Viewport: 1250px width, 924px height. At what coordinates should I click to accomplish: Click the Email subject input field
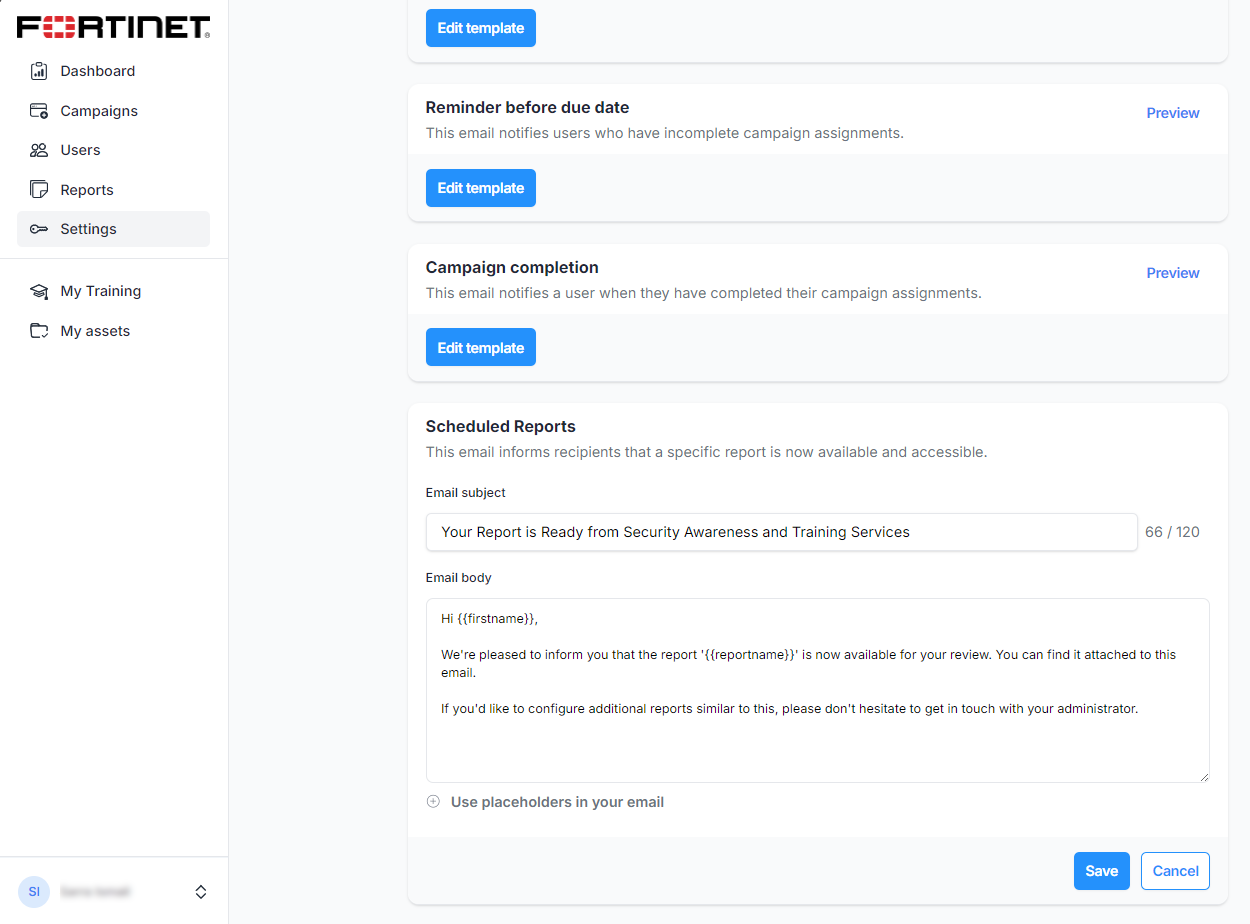tap(781, 532)
